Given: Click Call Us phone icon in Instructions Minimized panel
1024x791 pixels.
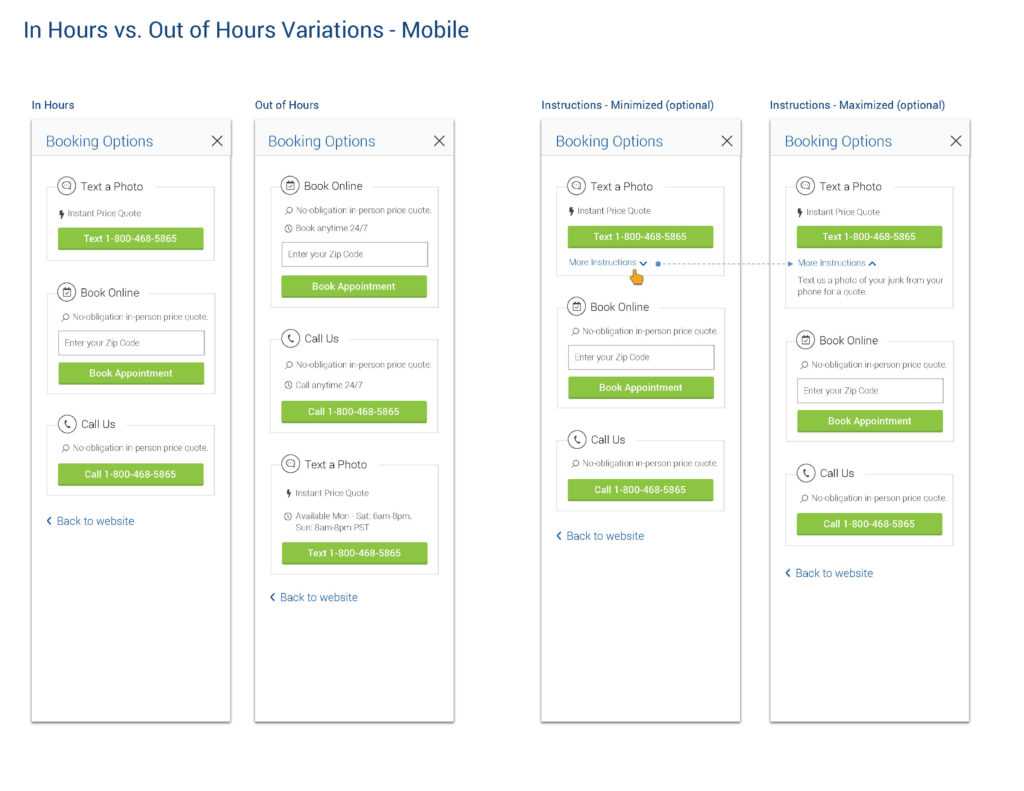Looking at the screenshot, I should coord(577,440).
